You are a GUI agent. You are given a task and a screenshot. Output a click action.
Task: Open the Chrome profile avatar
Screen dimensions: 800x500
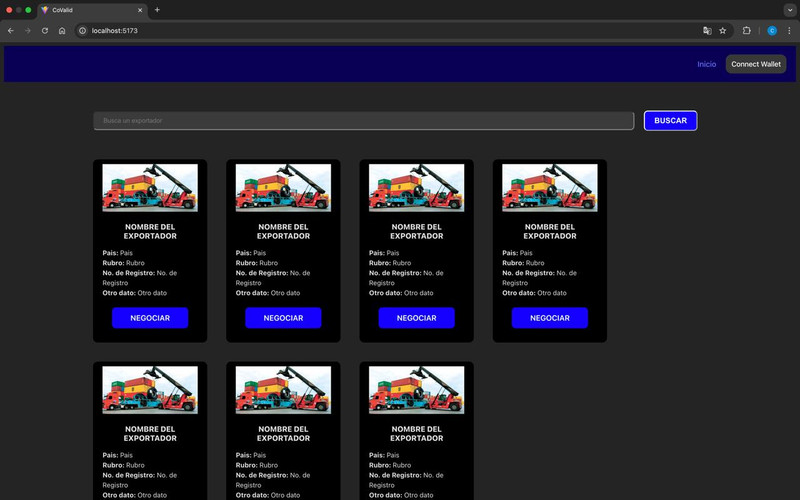coord(772,30)
